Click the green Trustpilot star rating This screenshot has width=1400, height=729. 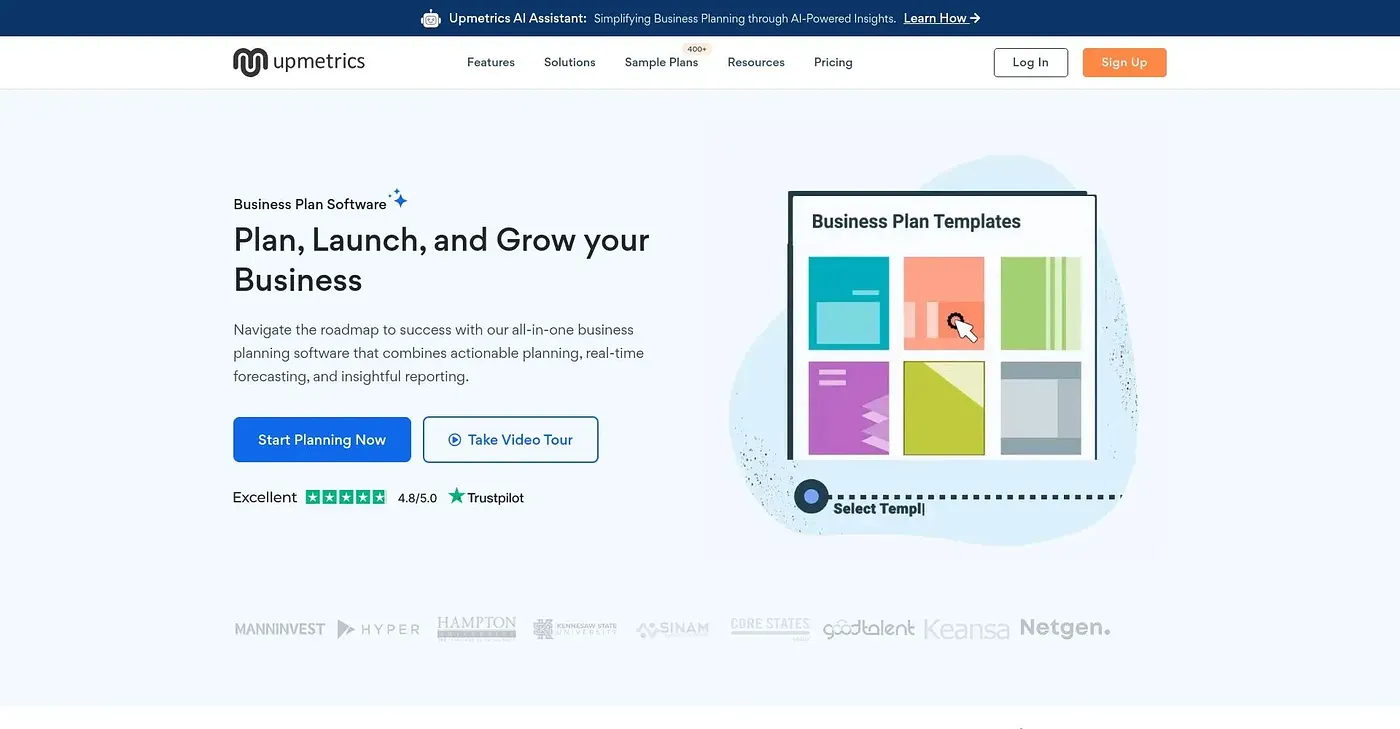[x=345, y=497]
